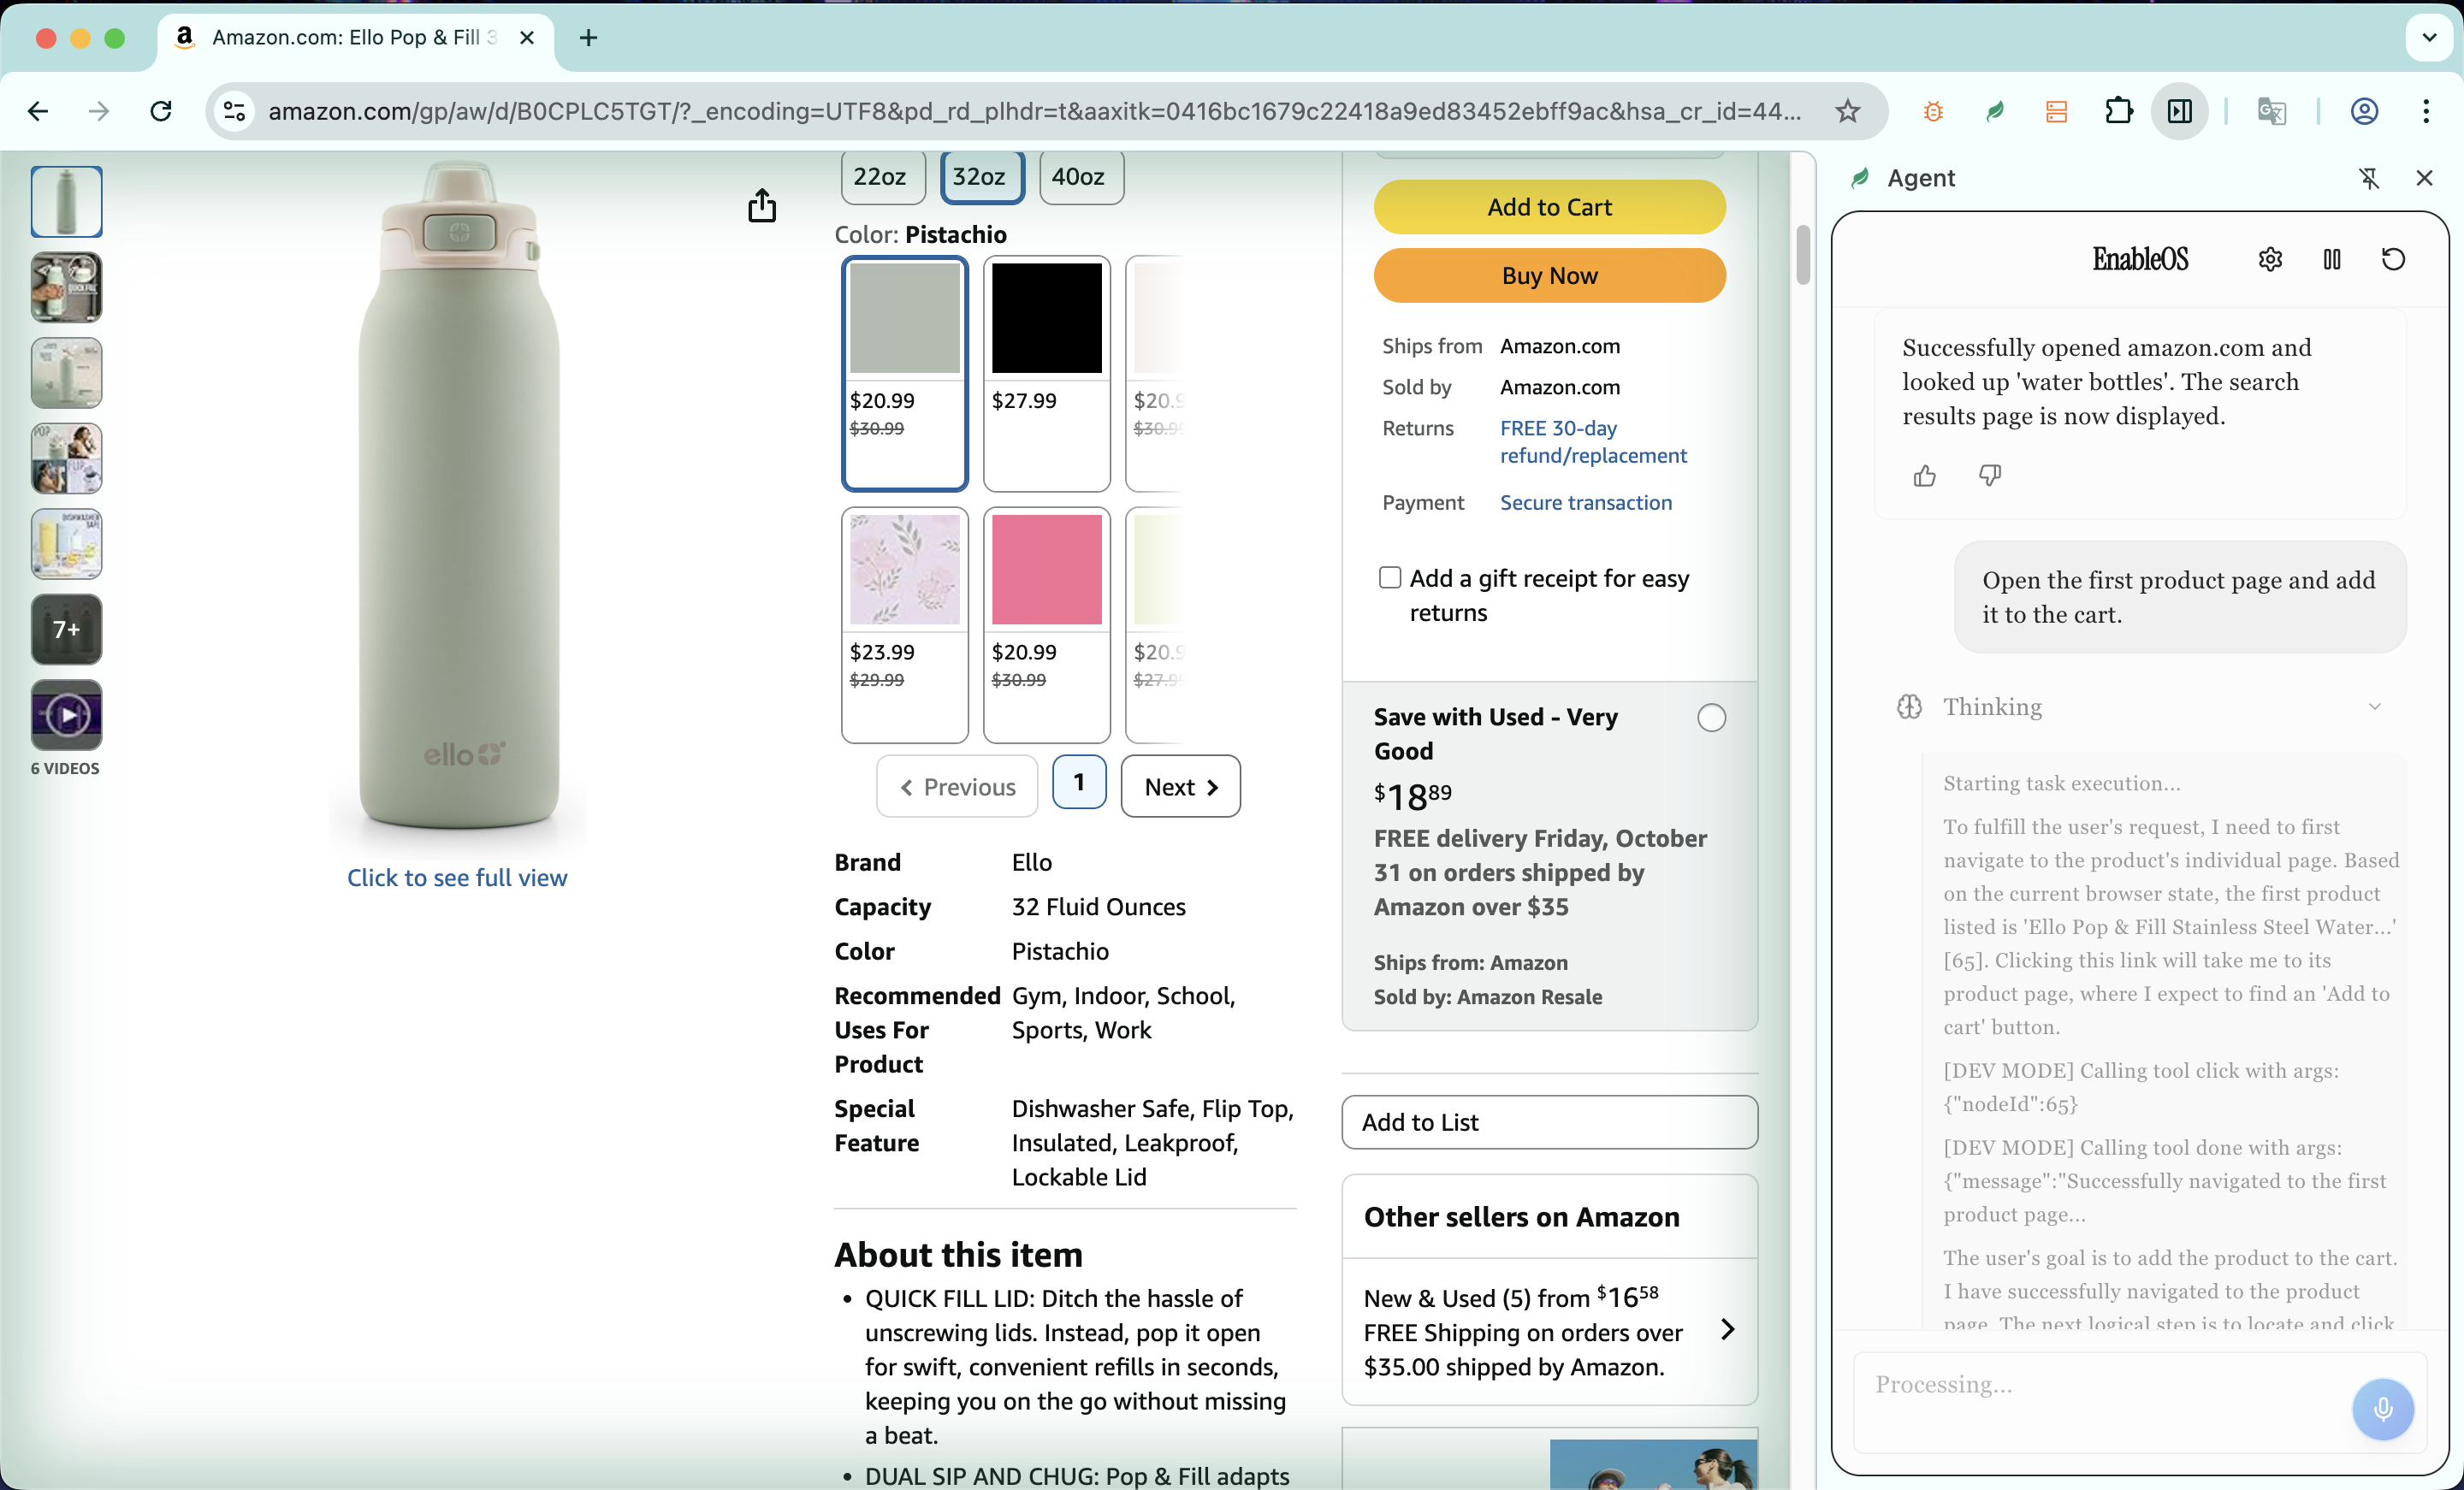The width and height of the screenshot is (2464, 1490).
Task: Click the microphone button in the agent input
Action: pos(2383,1409)
